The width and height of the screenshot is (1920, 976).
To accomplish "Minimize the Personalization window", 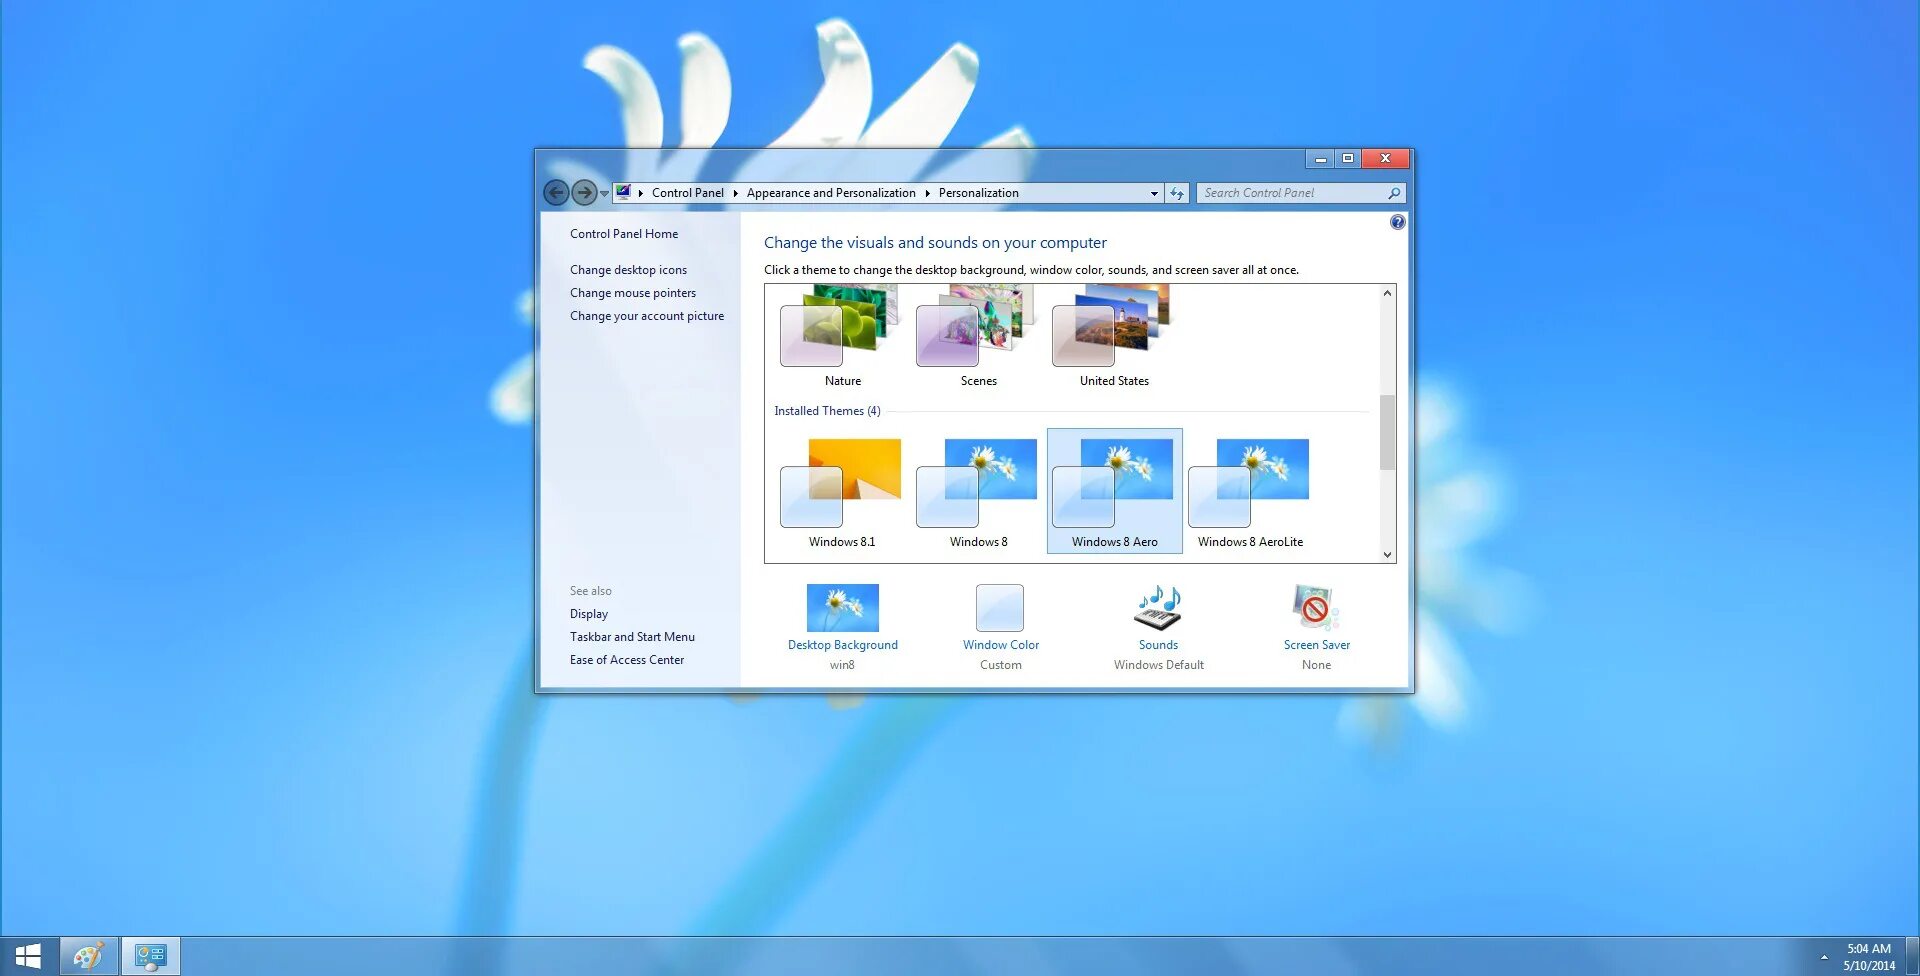I will point(1320,159).
